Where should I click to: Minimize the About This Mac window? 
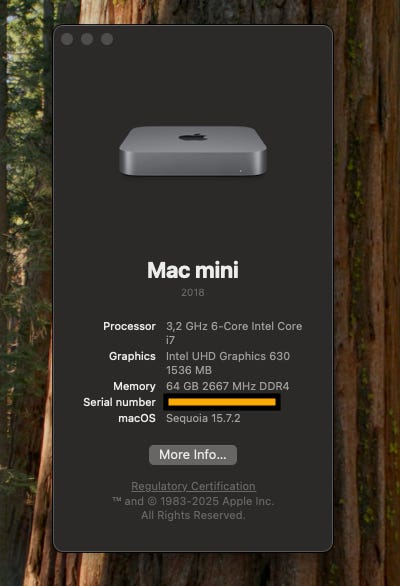tap(87, 39)
